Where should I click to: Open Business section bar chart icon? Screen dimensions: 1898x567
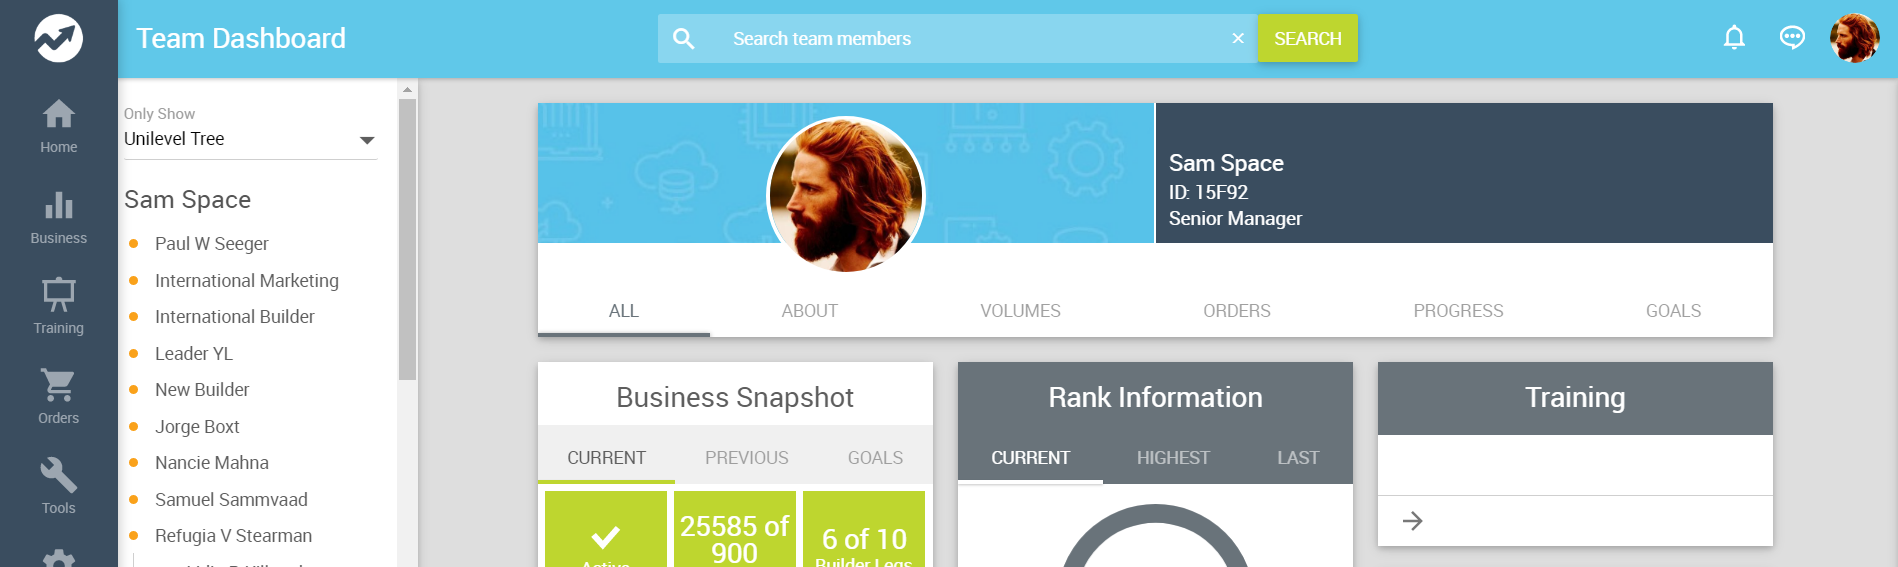click(58, 206)
